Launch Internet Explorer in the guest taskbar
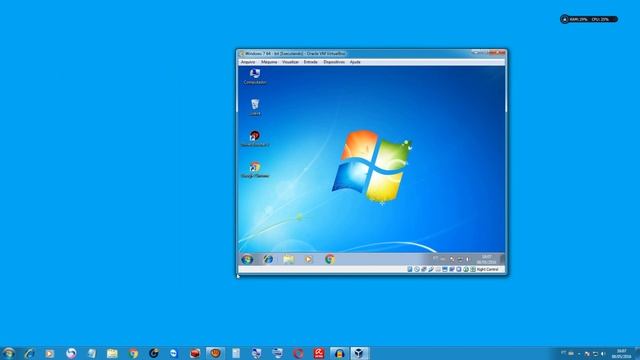The image size is (640, 360). (x=268, y=259)
